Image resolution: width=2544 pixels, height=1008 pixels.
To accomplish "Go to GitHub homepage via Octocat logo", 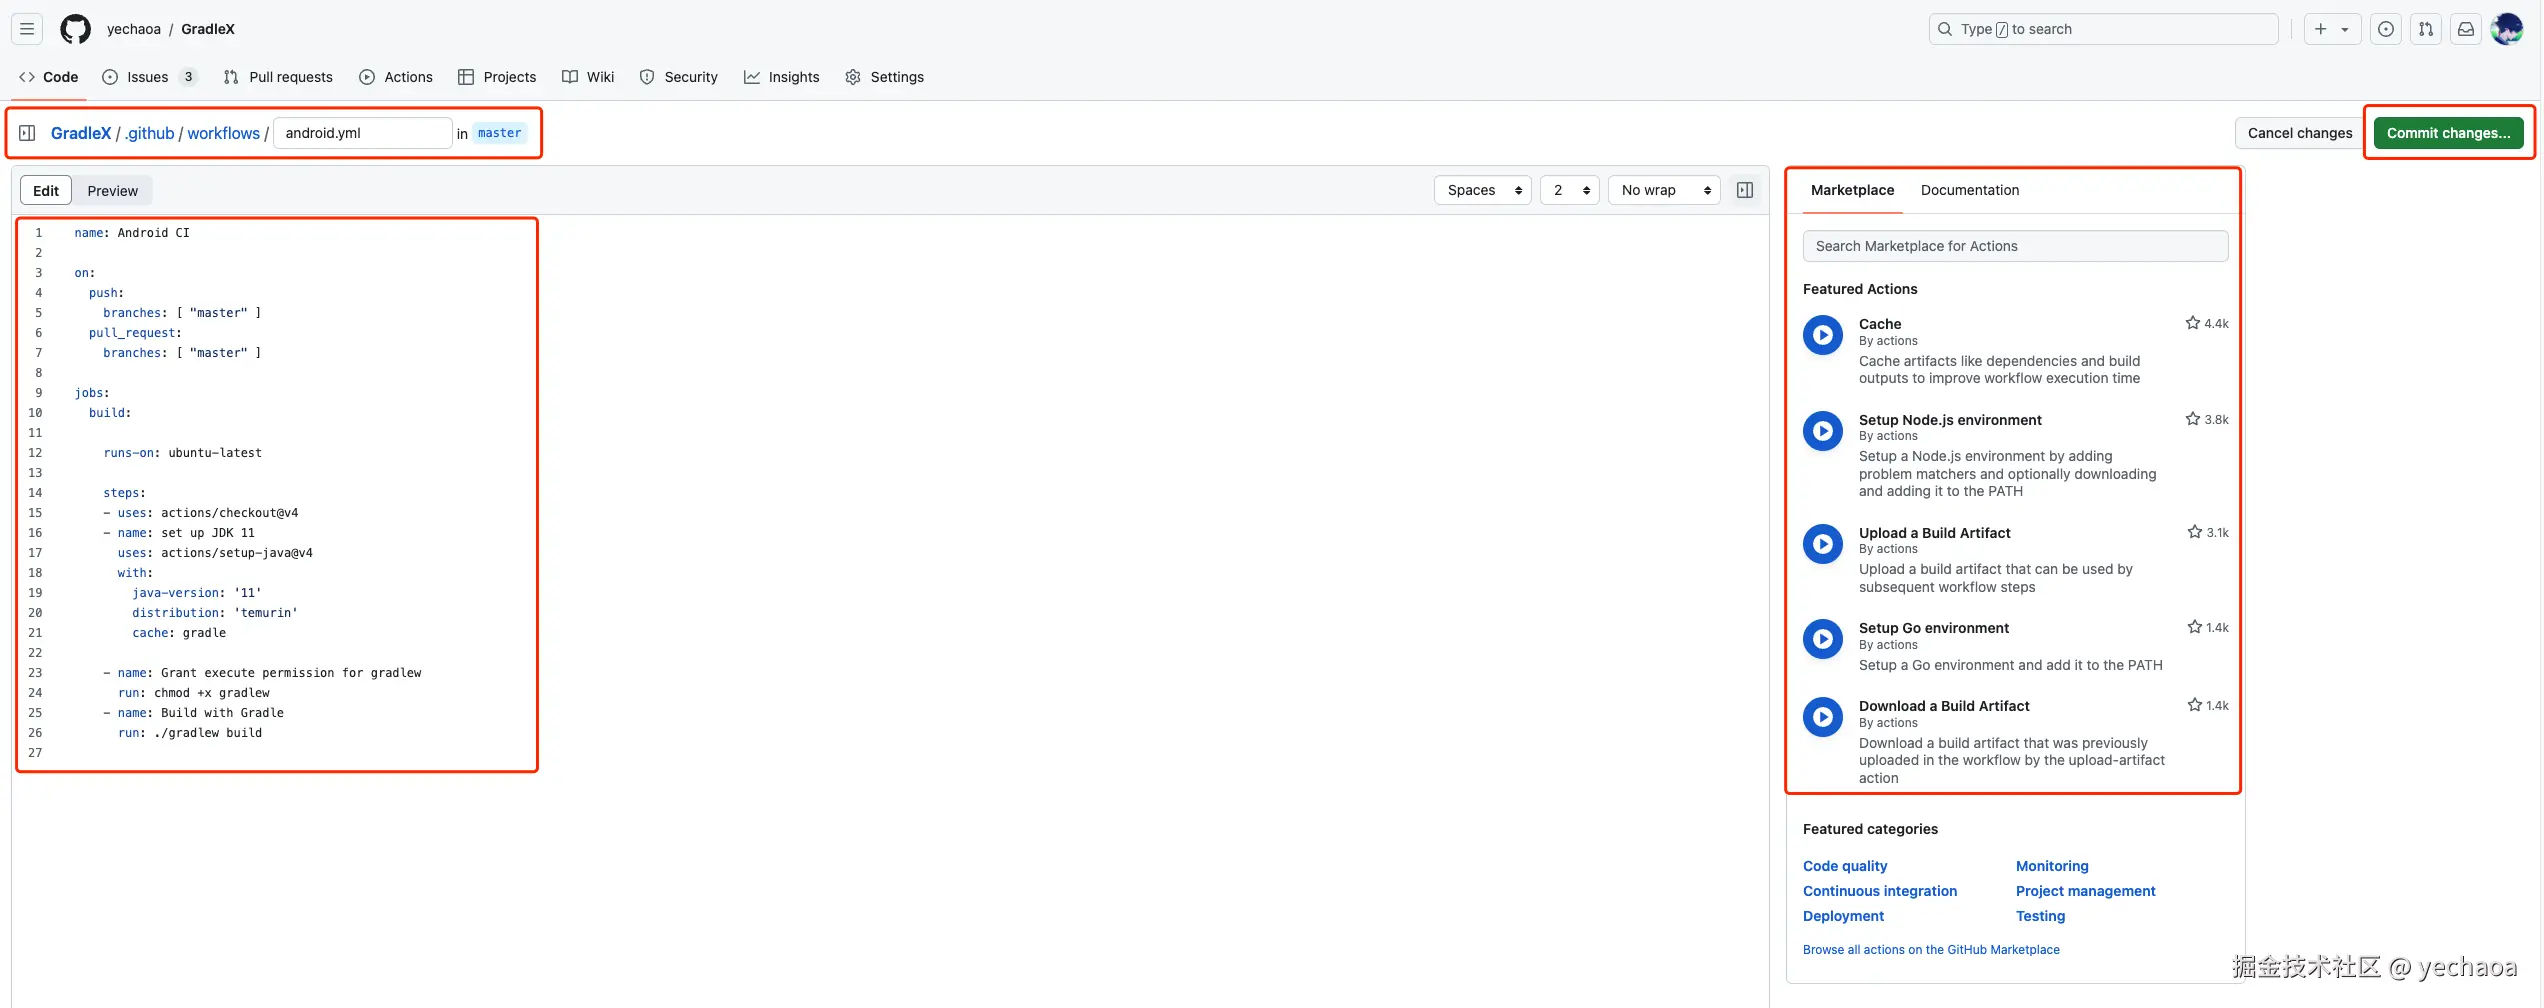I will [x=75, y=29].
